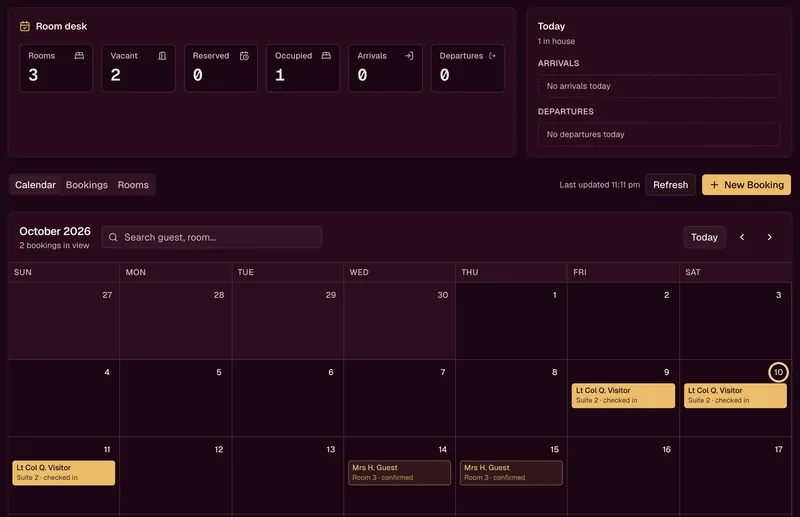Click the bed icon in Rooms card
This screenshot has height=517, width=800.
(79, 56)
